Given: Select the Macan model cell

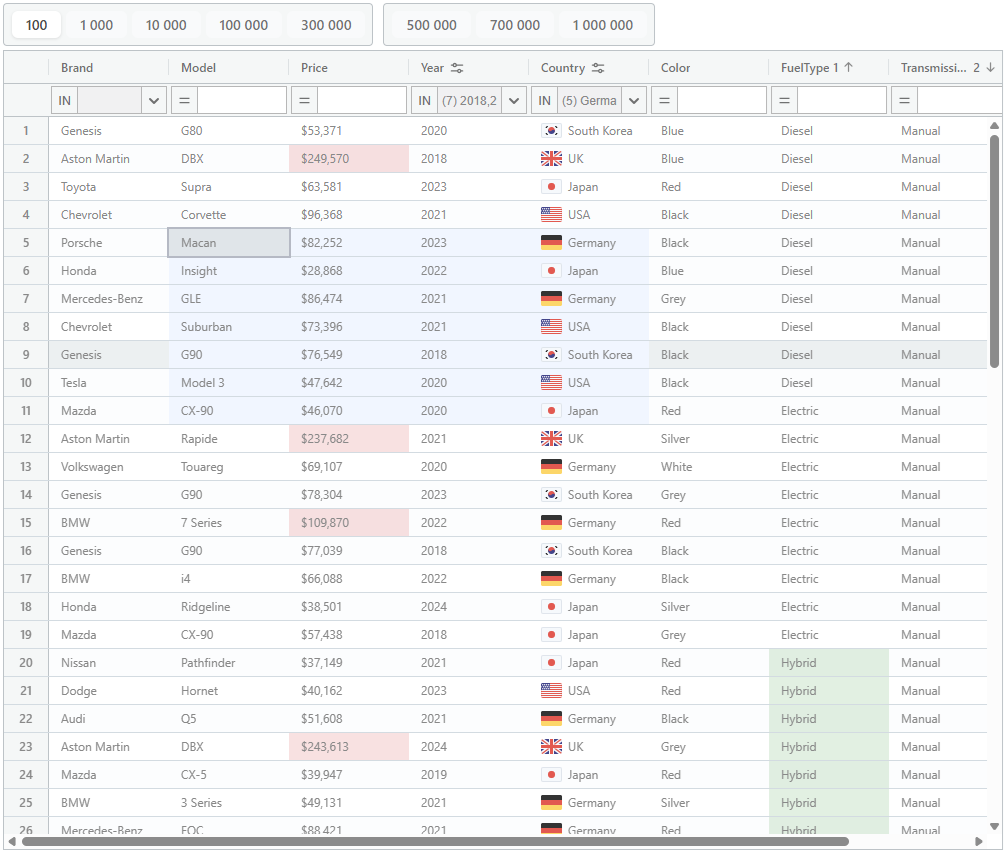Looking at the screenshot, I should click(229, 243).
